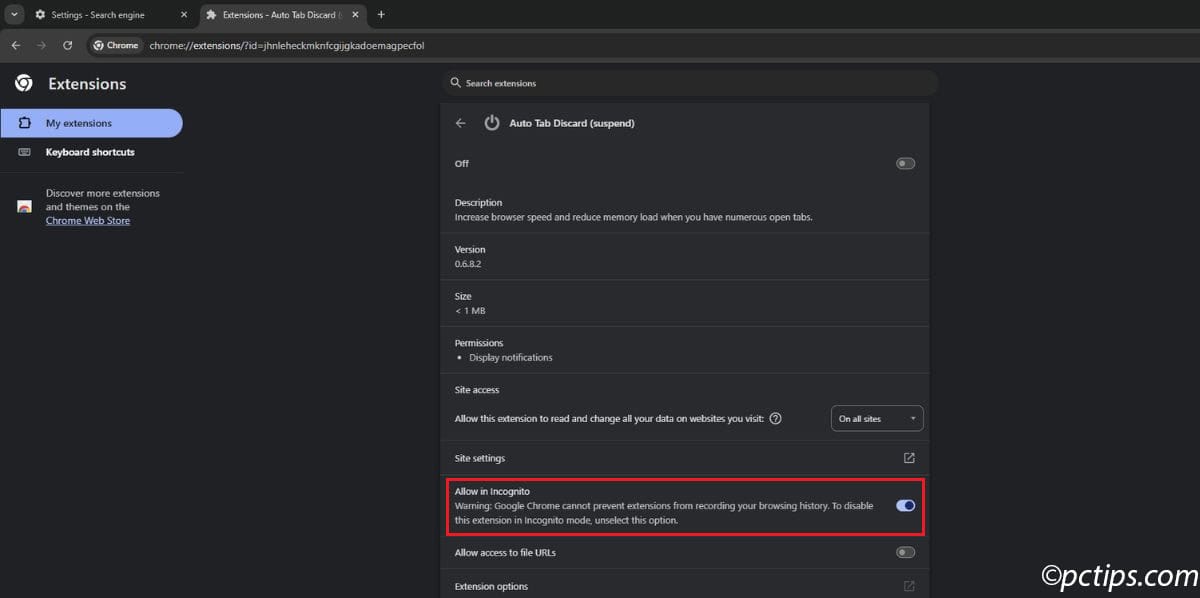
Task: Turn off Allow in Incognito toggle
Action: click(x=905, y=505)
